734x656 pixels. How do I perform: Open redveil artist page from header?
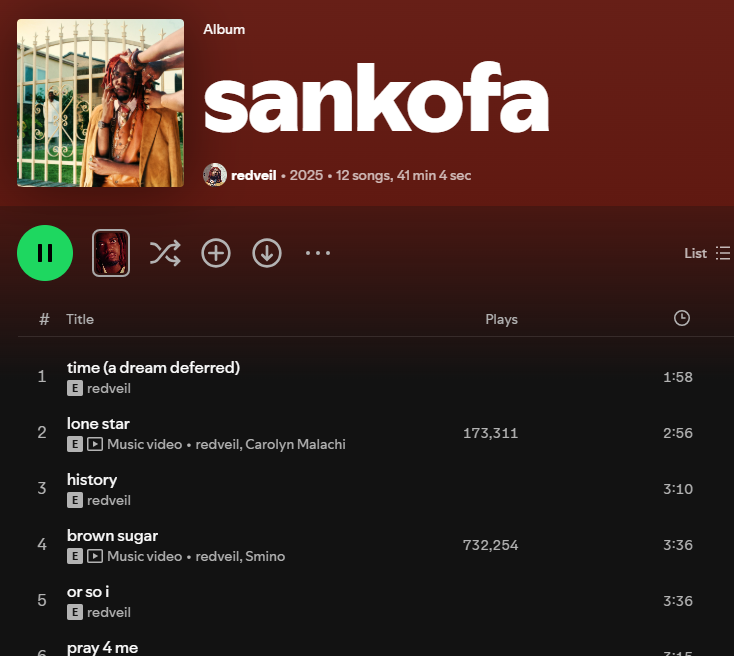pyautogui.click(x=254, y=176)
